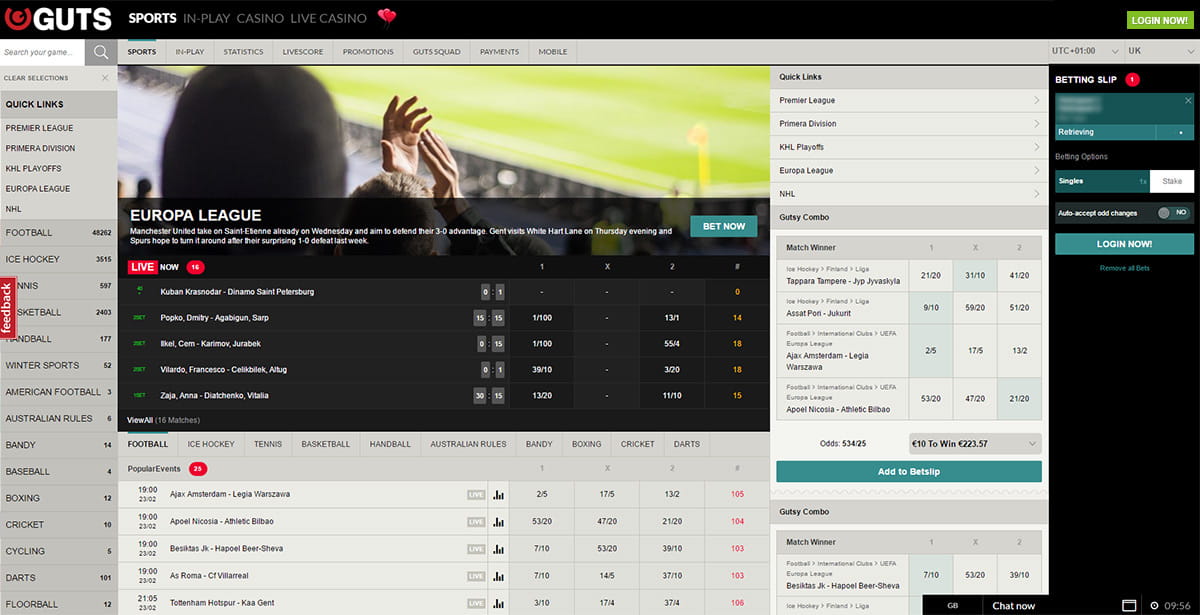Click the search magnifier icon
The image size is (1200, 615).
point(101,52)
